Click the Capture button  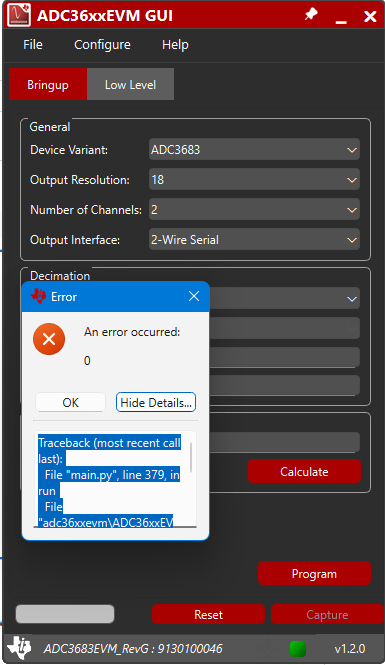327,615
